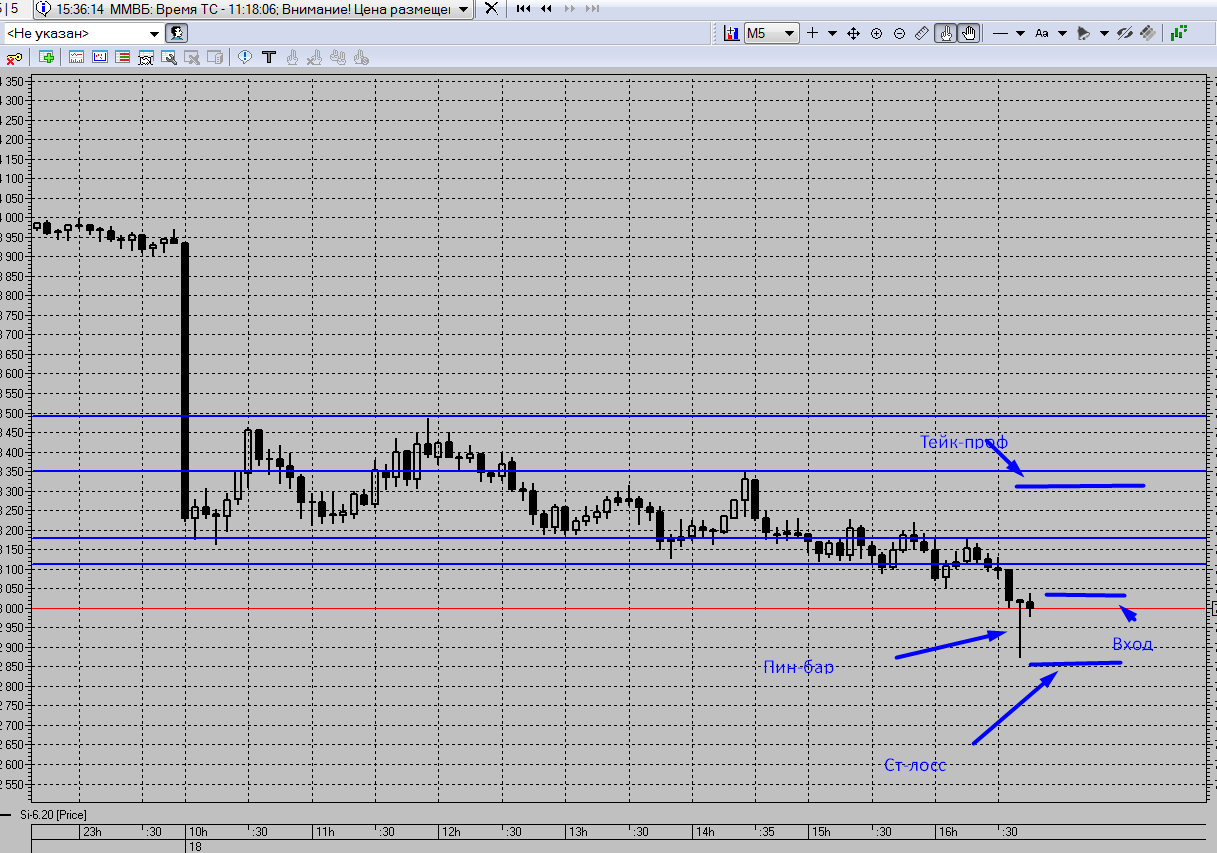This screenshot has width=1217, height=853.
Task: Click the blue exclamation alert icon
Action: coord(245,57)
